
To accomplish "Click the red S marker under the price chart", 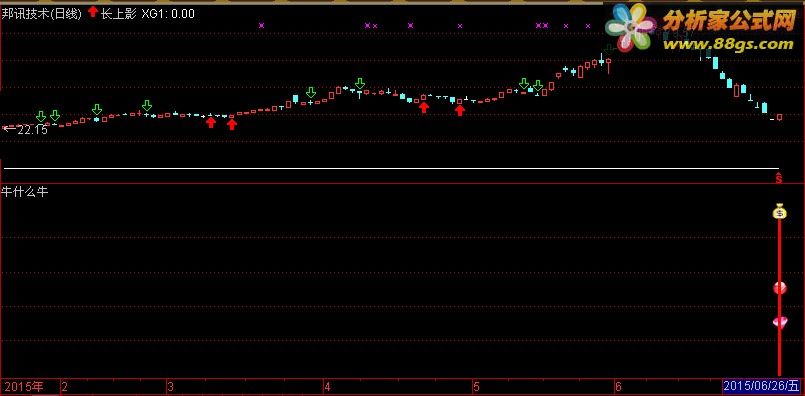I will click(778, 178).
